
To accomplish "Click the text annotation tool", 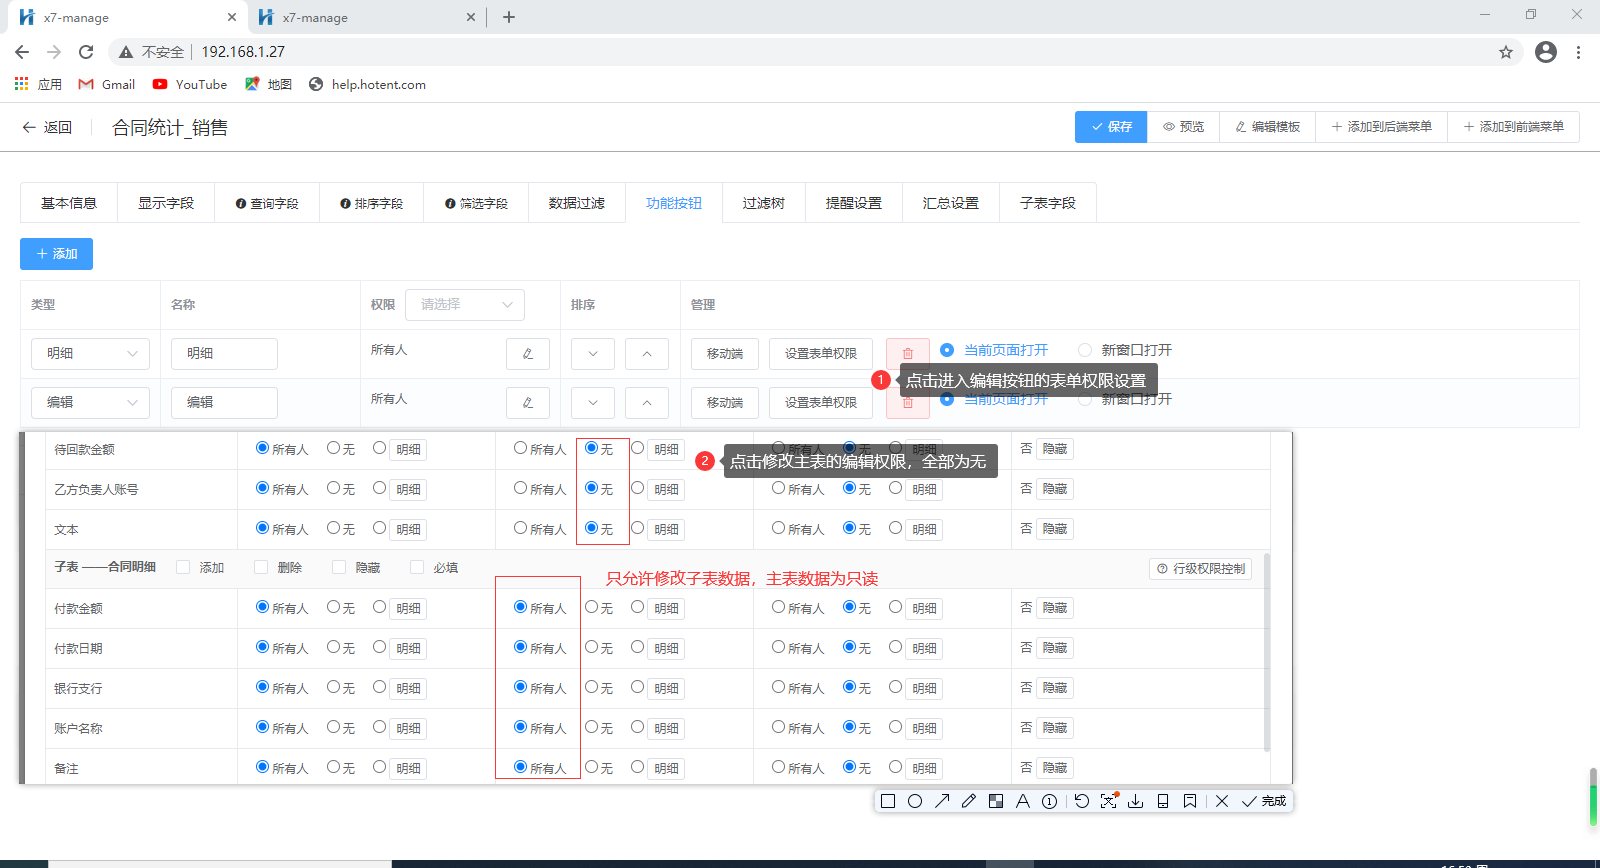I will (x=1022, y=801).
